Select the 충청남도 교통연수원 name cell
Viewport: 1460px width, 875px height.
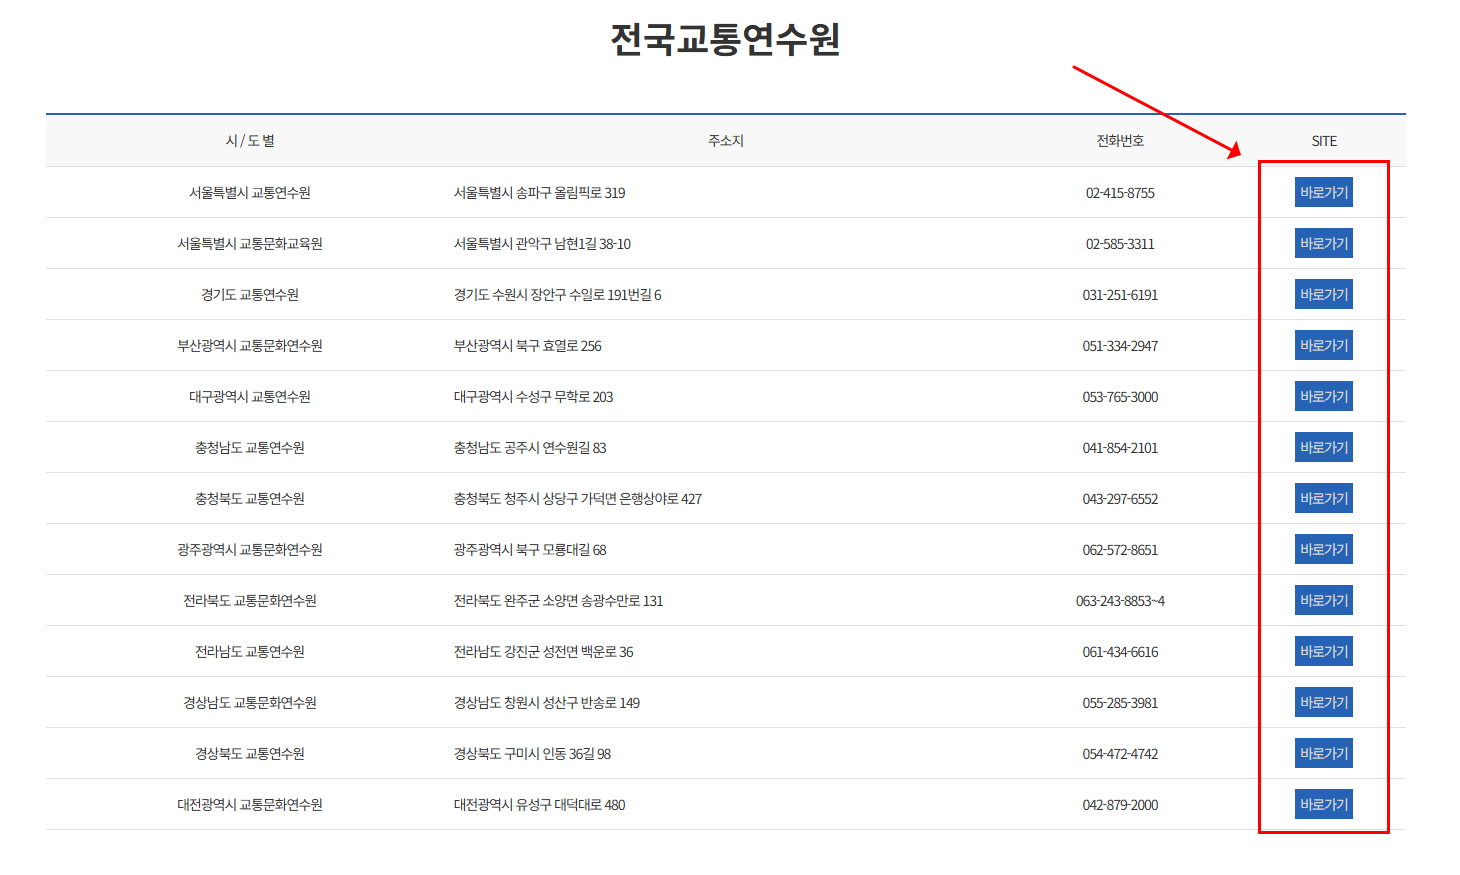[250, 447]
